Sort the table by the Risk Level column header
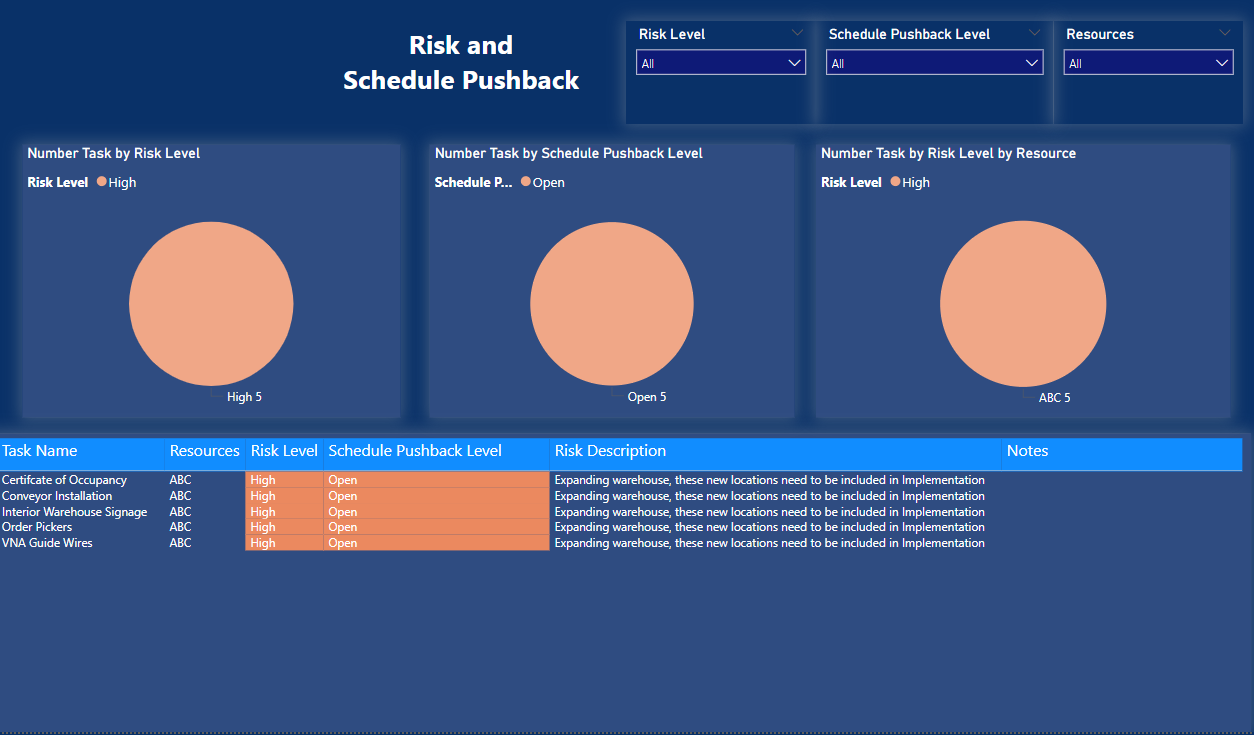Image resolution: width=1254 pixels, height=735 pixels. [x=284, y=451]
